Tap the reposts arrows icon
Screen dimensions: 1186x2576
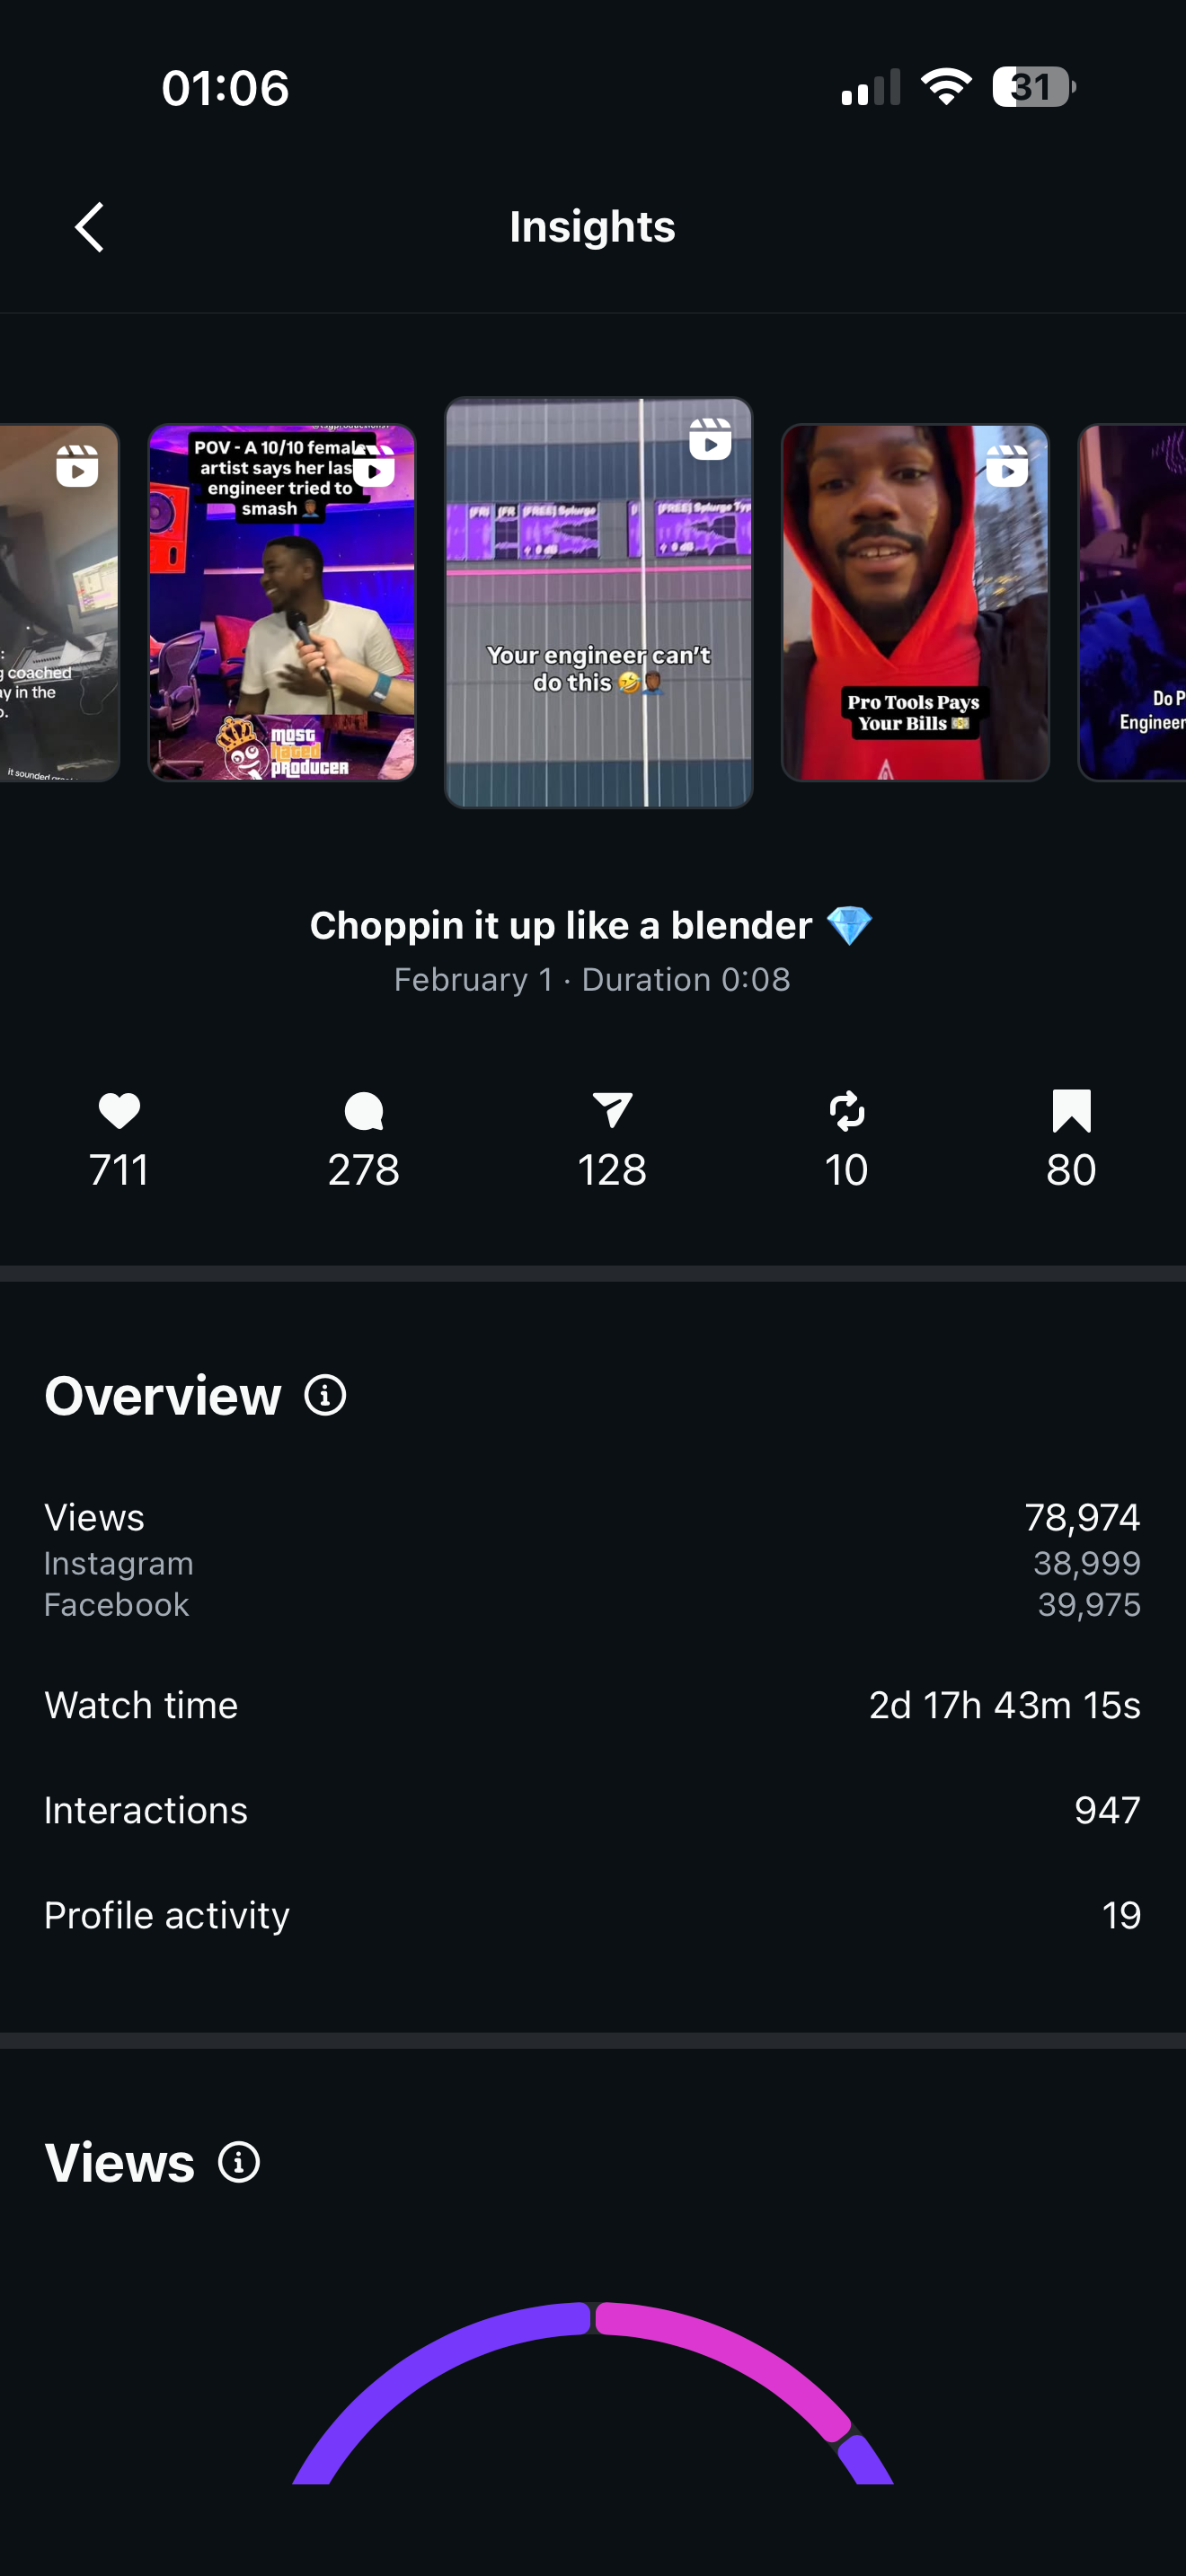click(x=846, y=1111)
